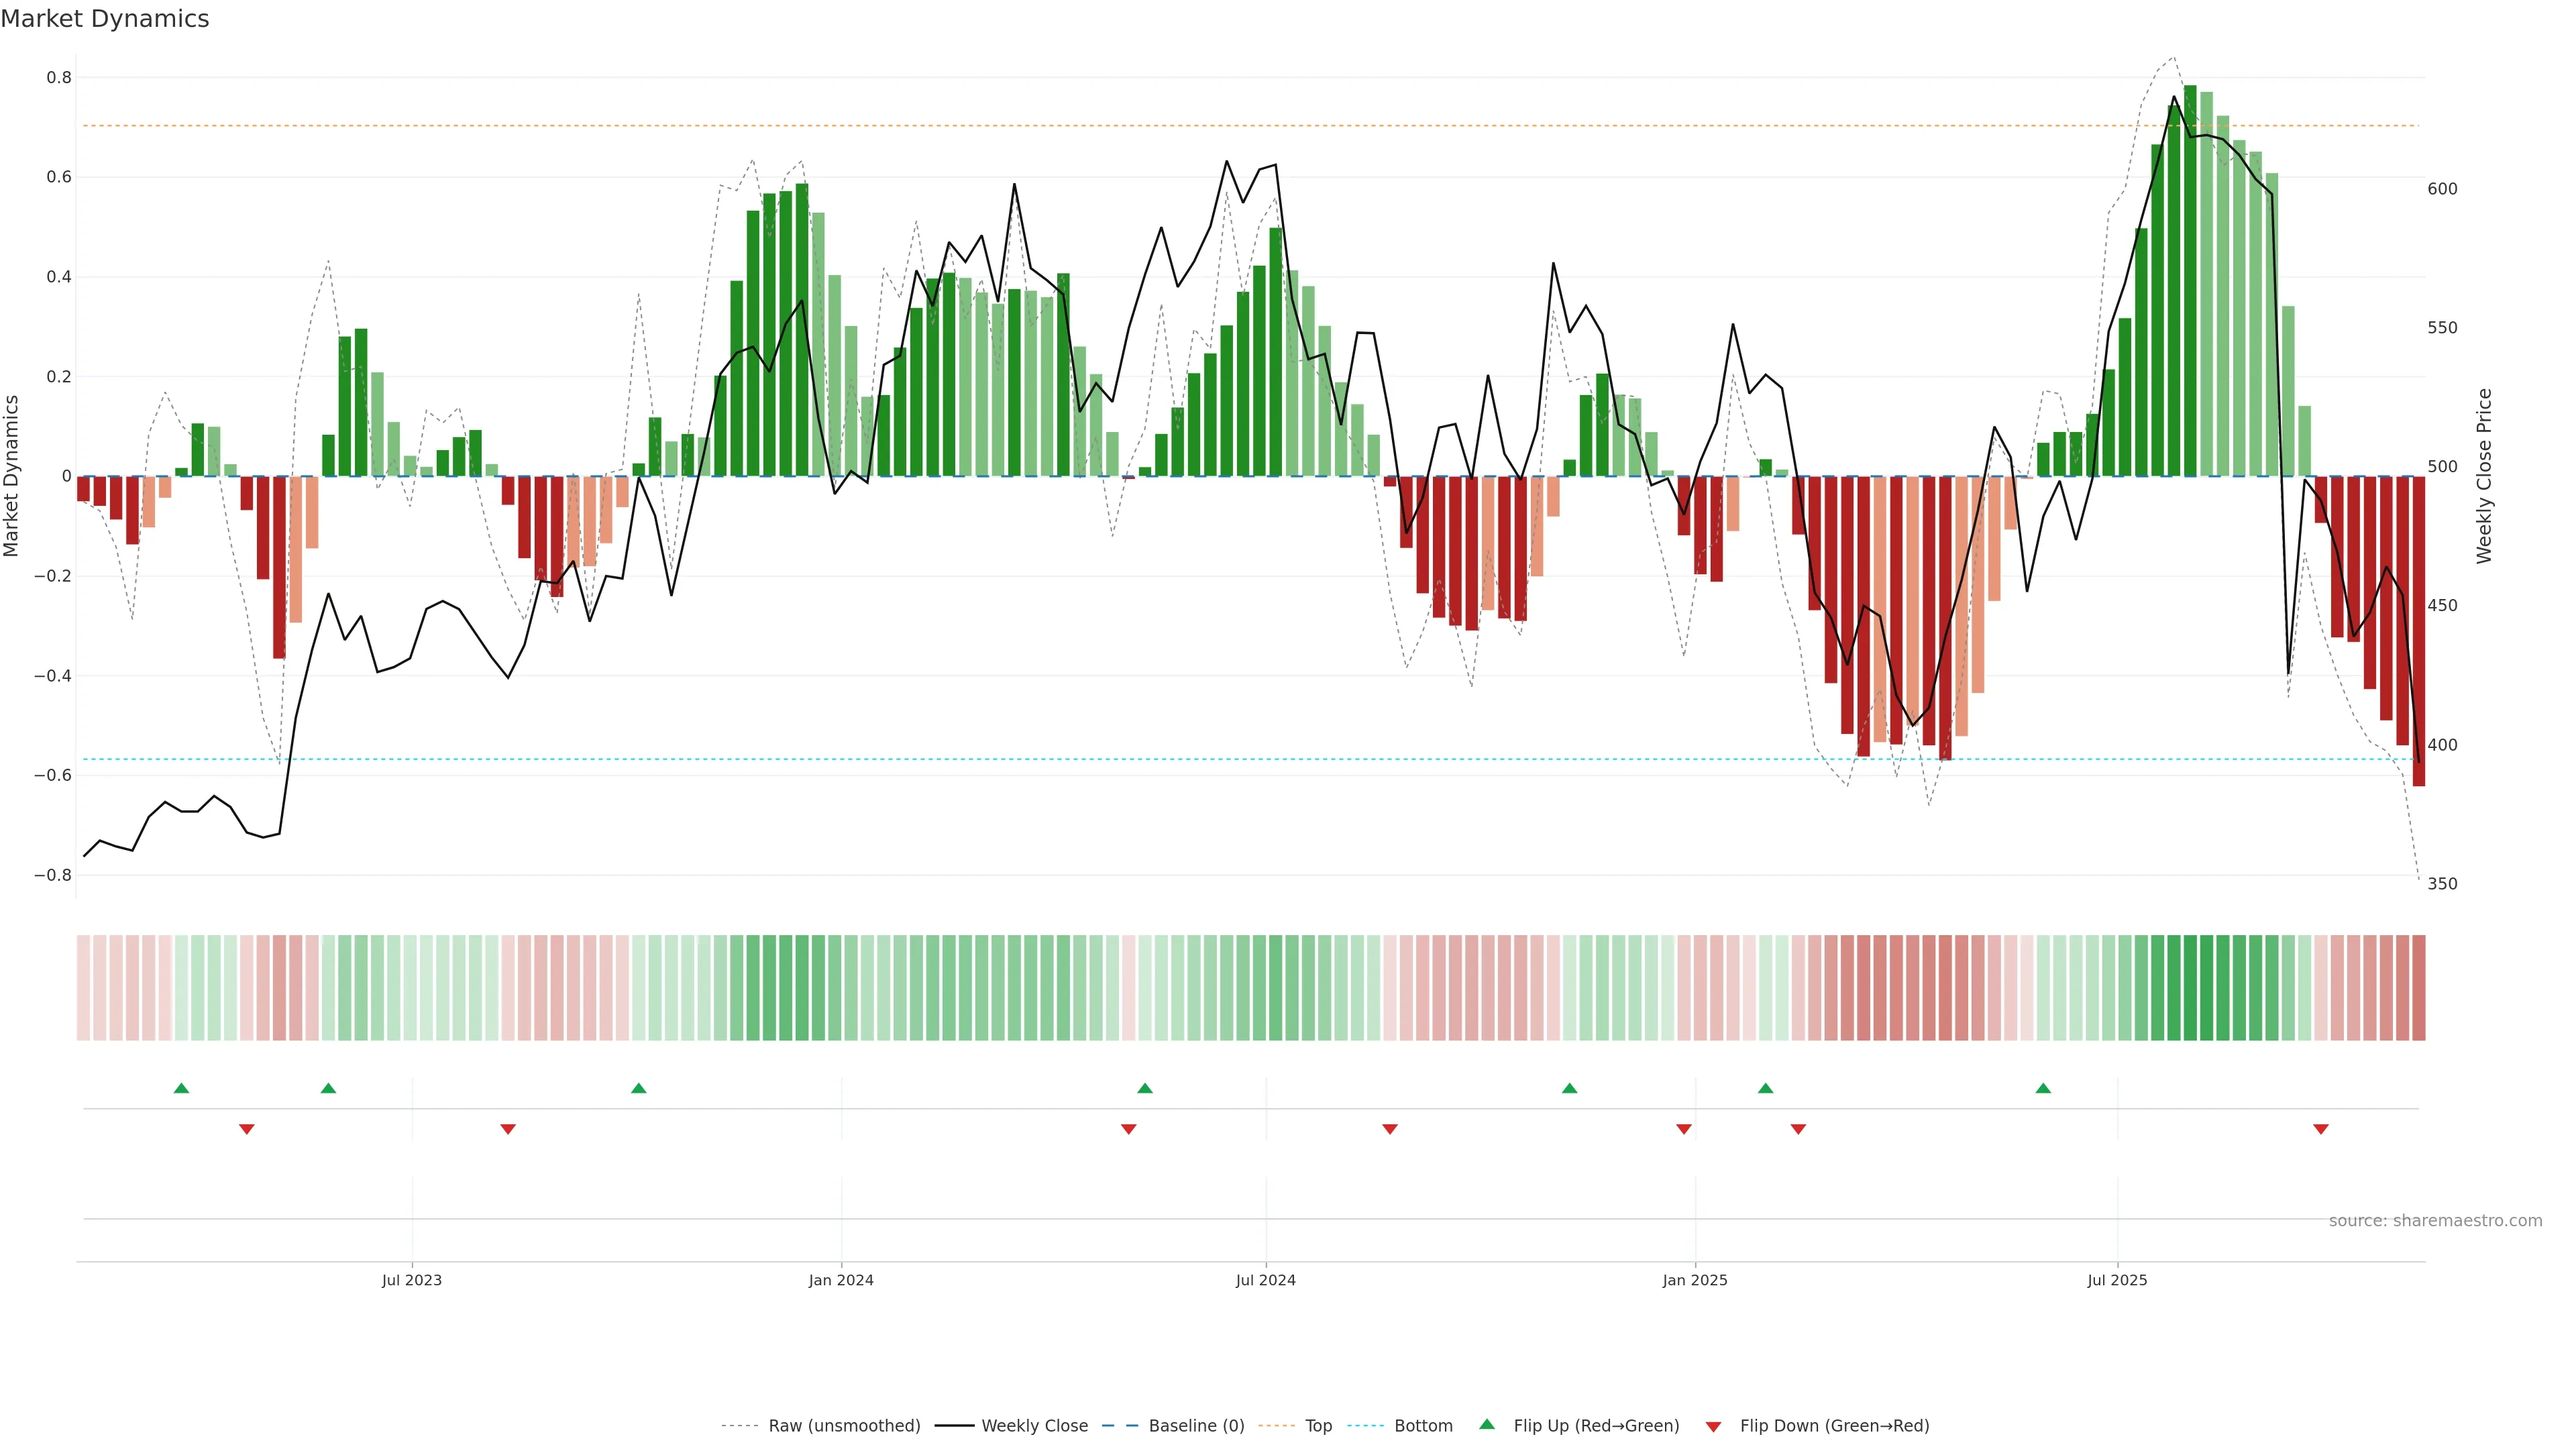The width and height of the screenshot is (2576, 1449).
Task: Hide the Top threshold legend item
Action: [x=1318, y=1426]
